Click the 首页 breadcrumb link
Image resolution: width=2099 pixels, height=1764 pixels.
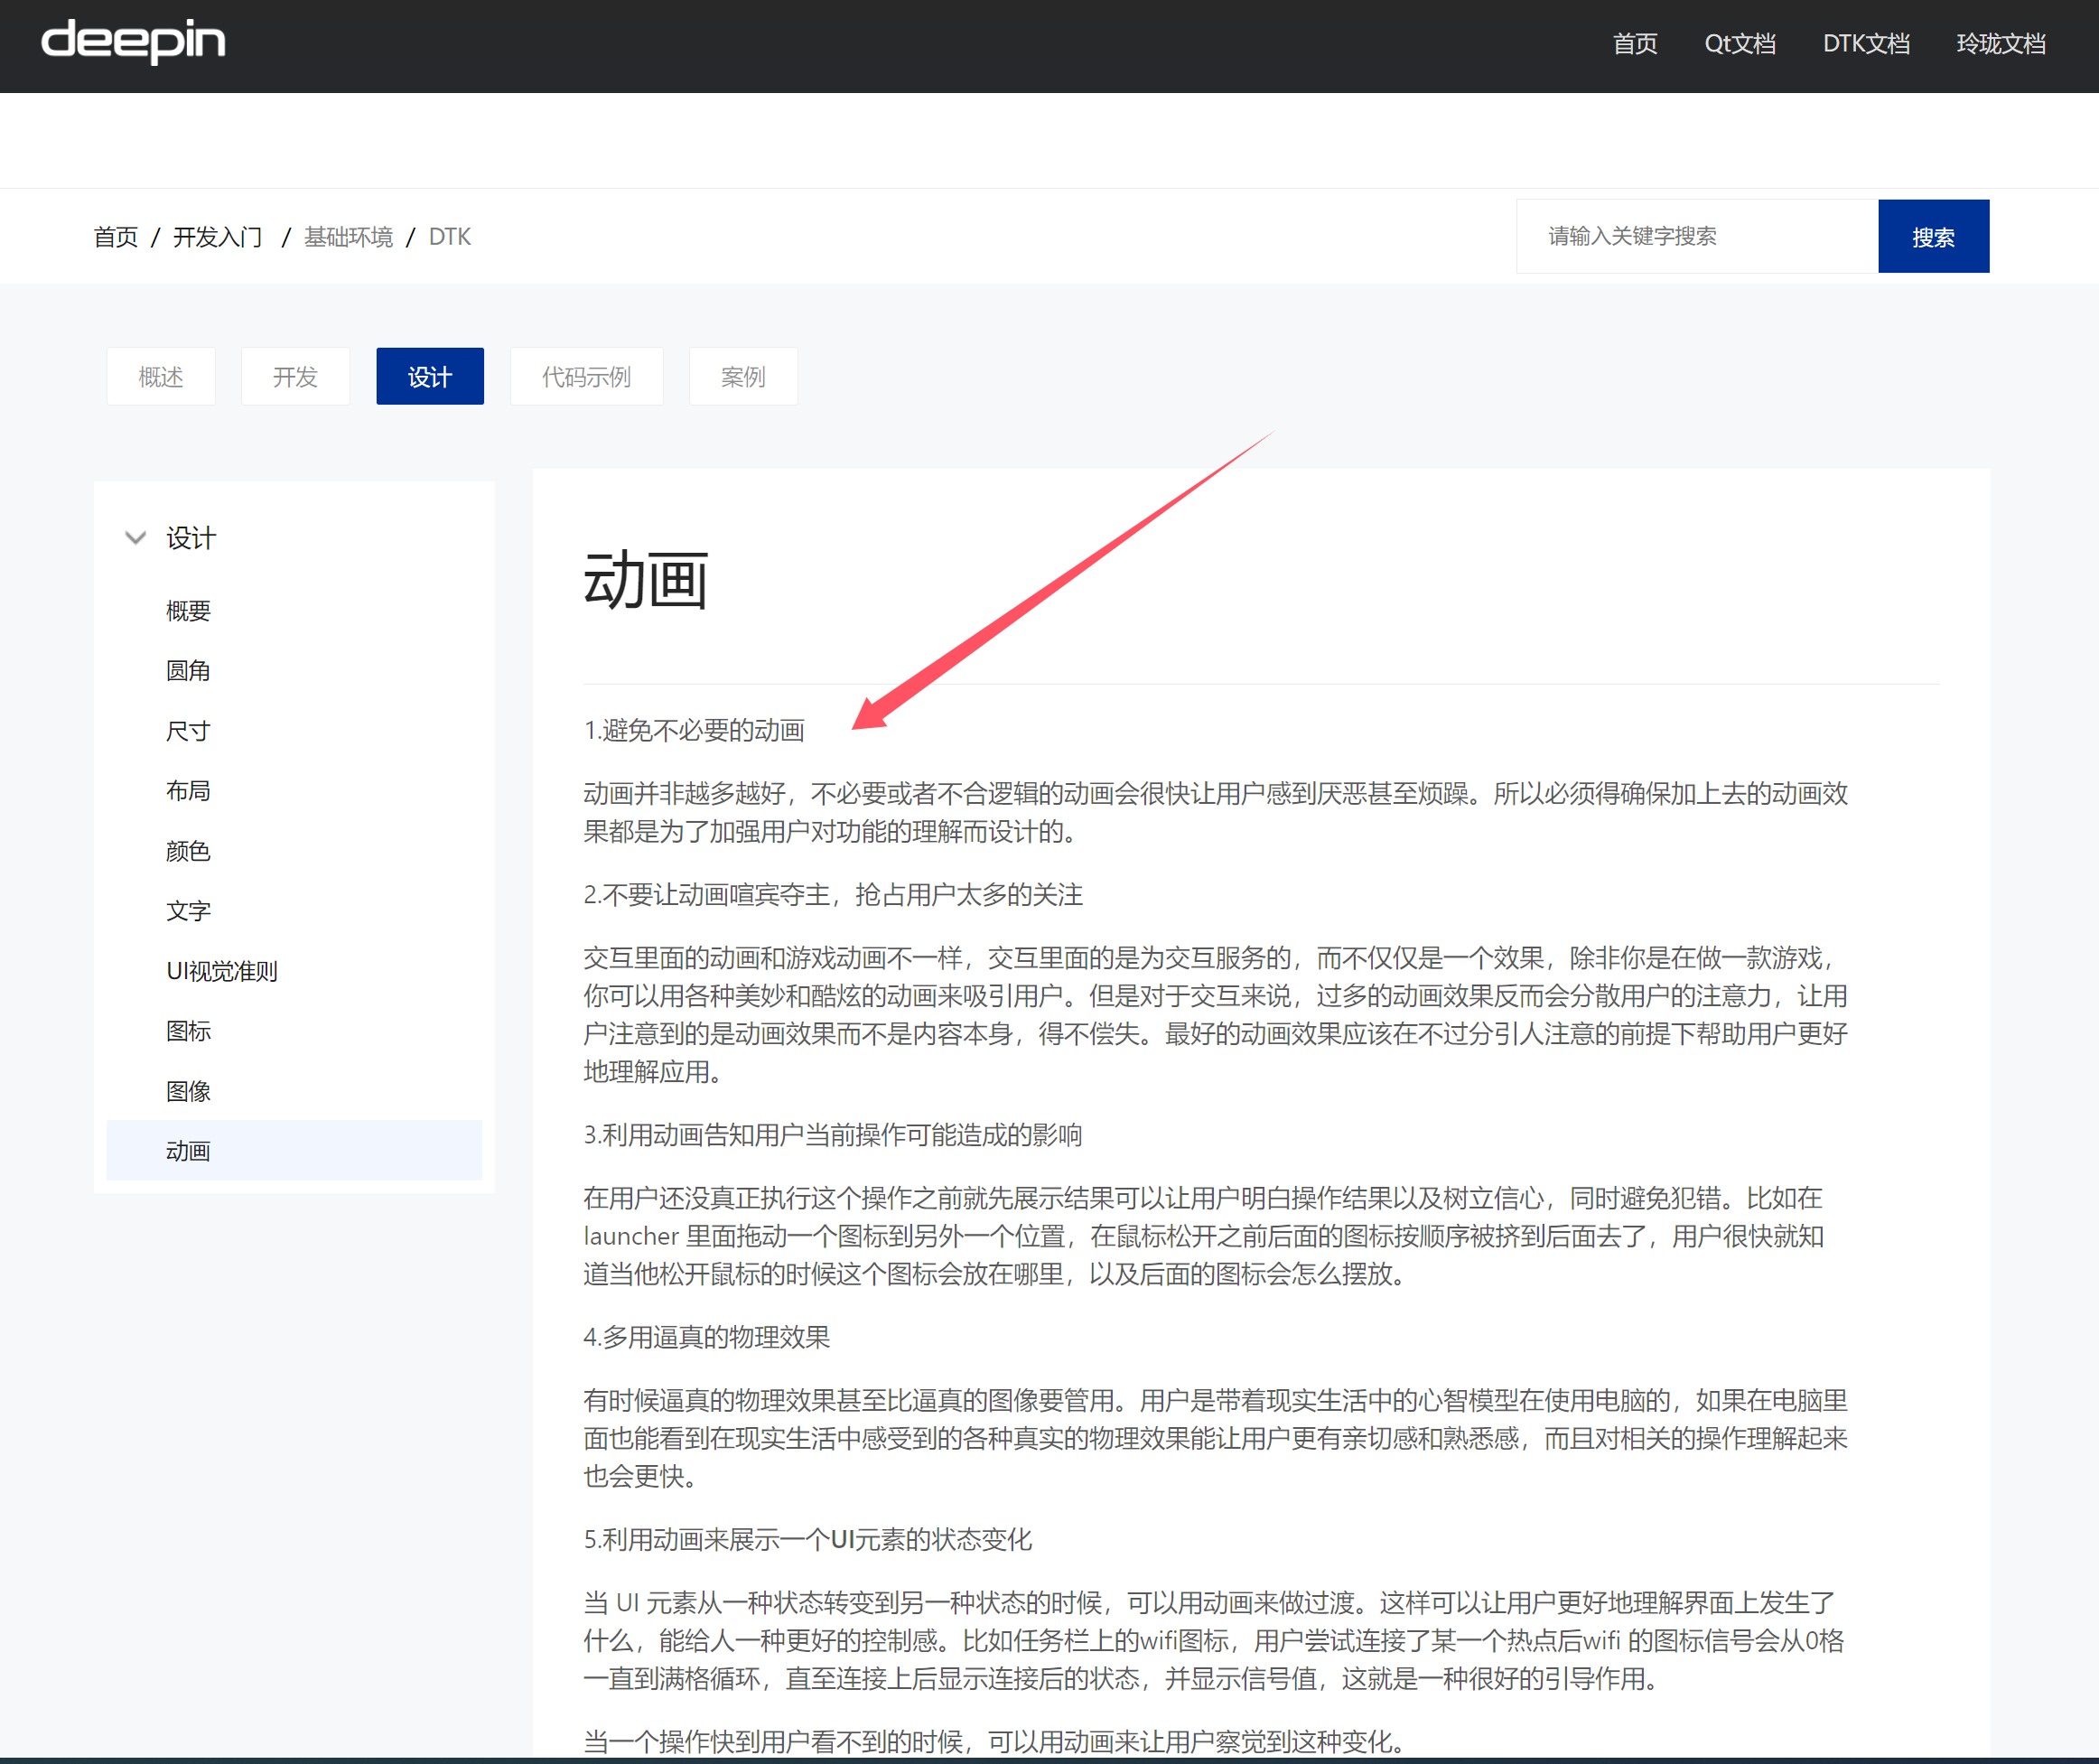(x=116, y=237)
